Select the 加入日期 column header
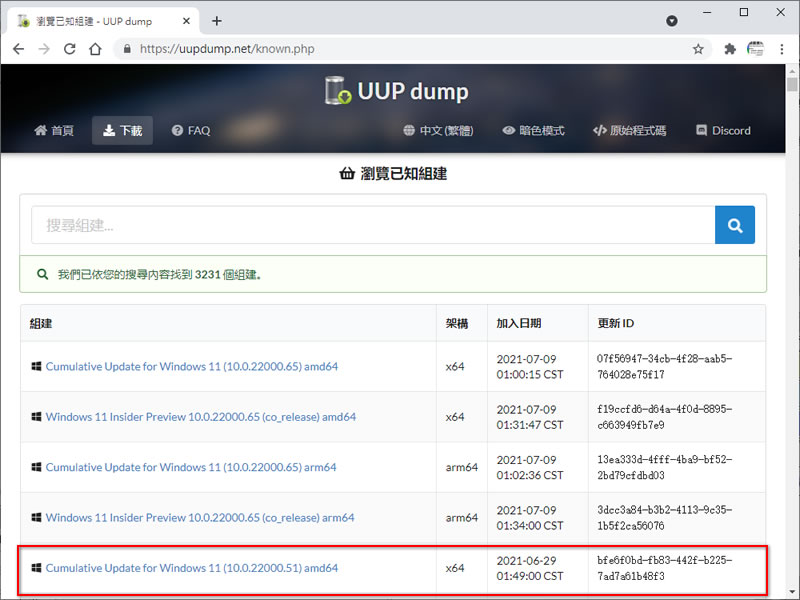Image resolution: width=800 pixels, height=600 pixels. pos(518,323)
